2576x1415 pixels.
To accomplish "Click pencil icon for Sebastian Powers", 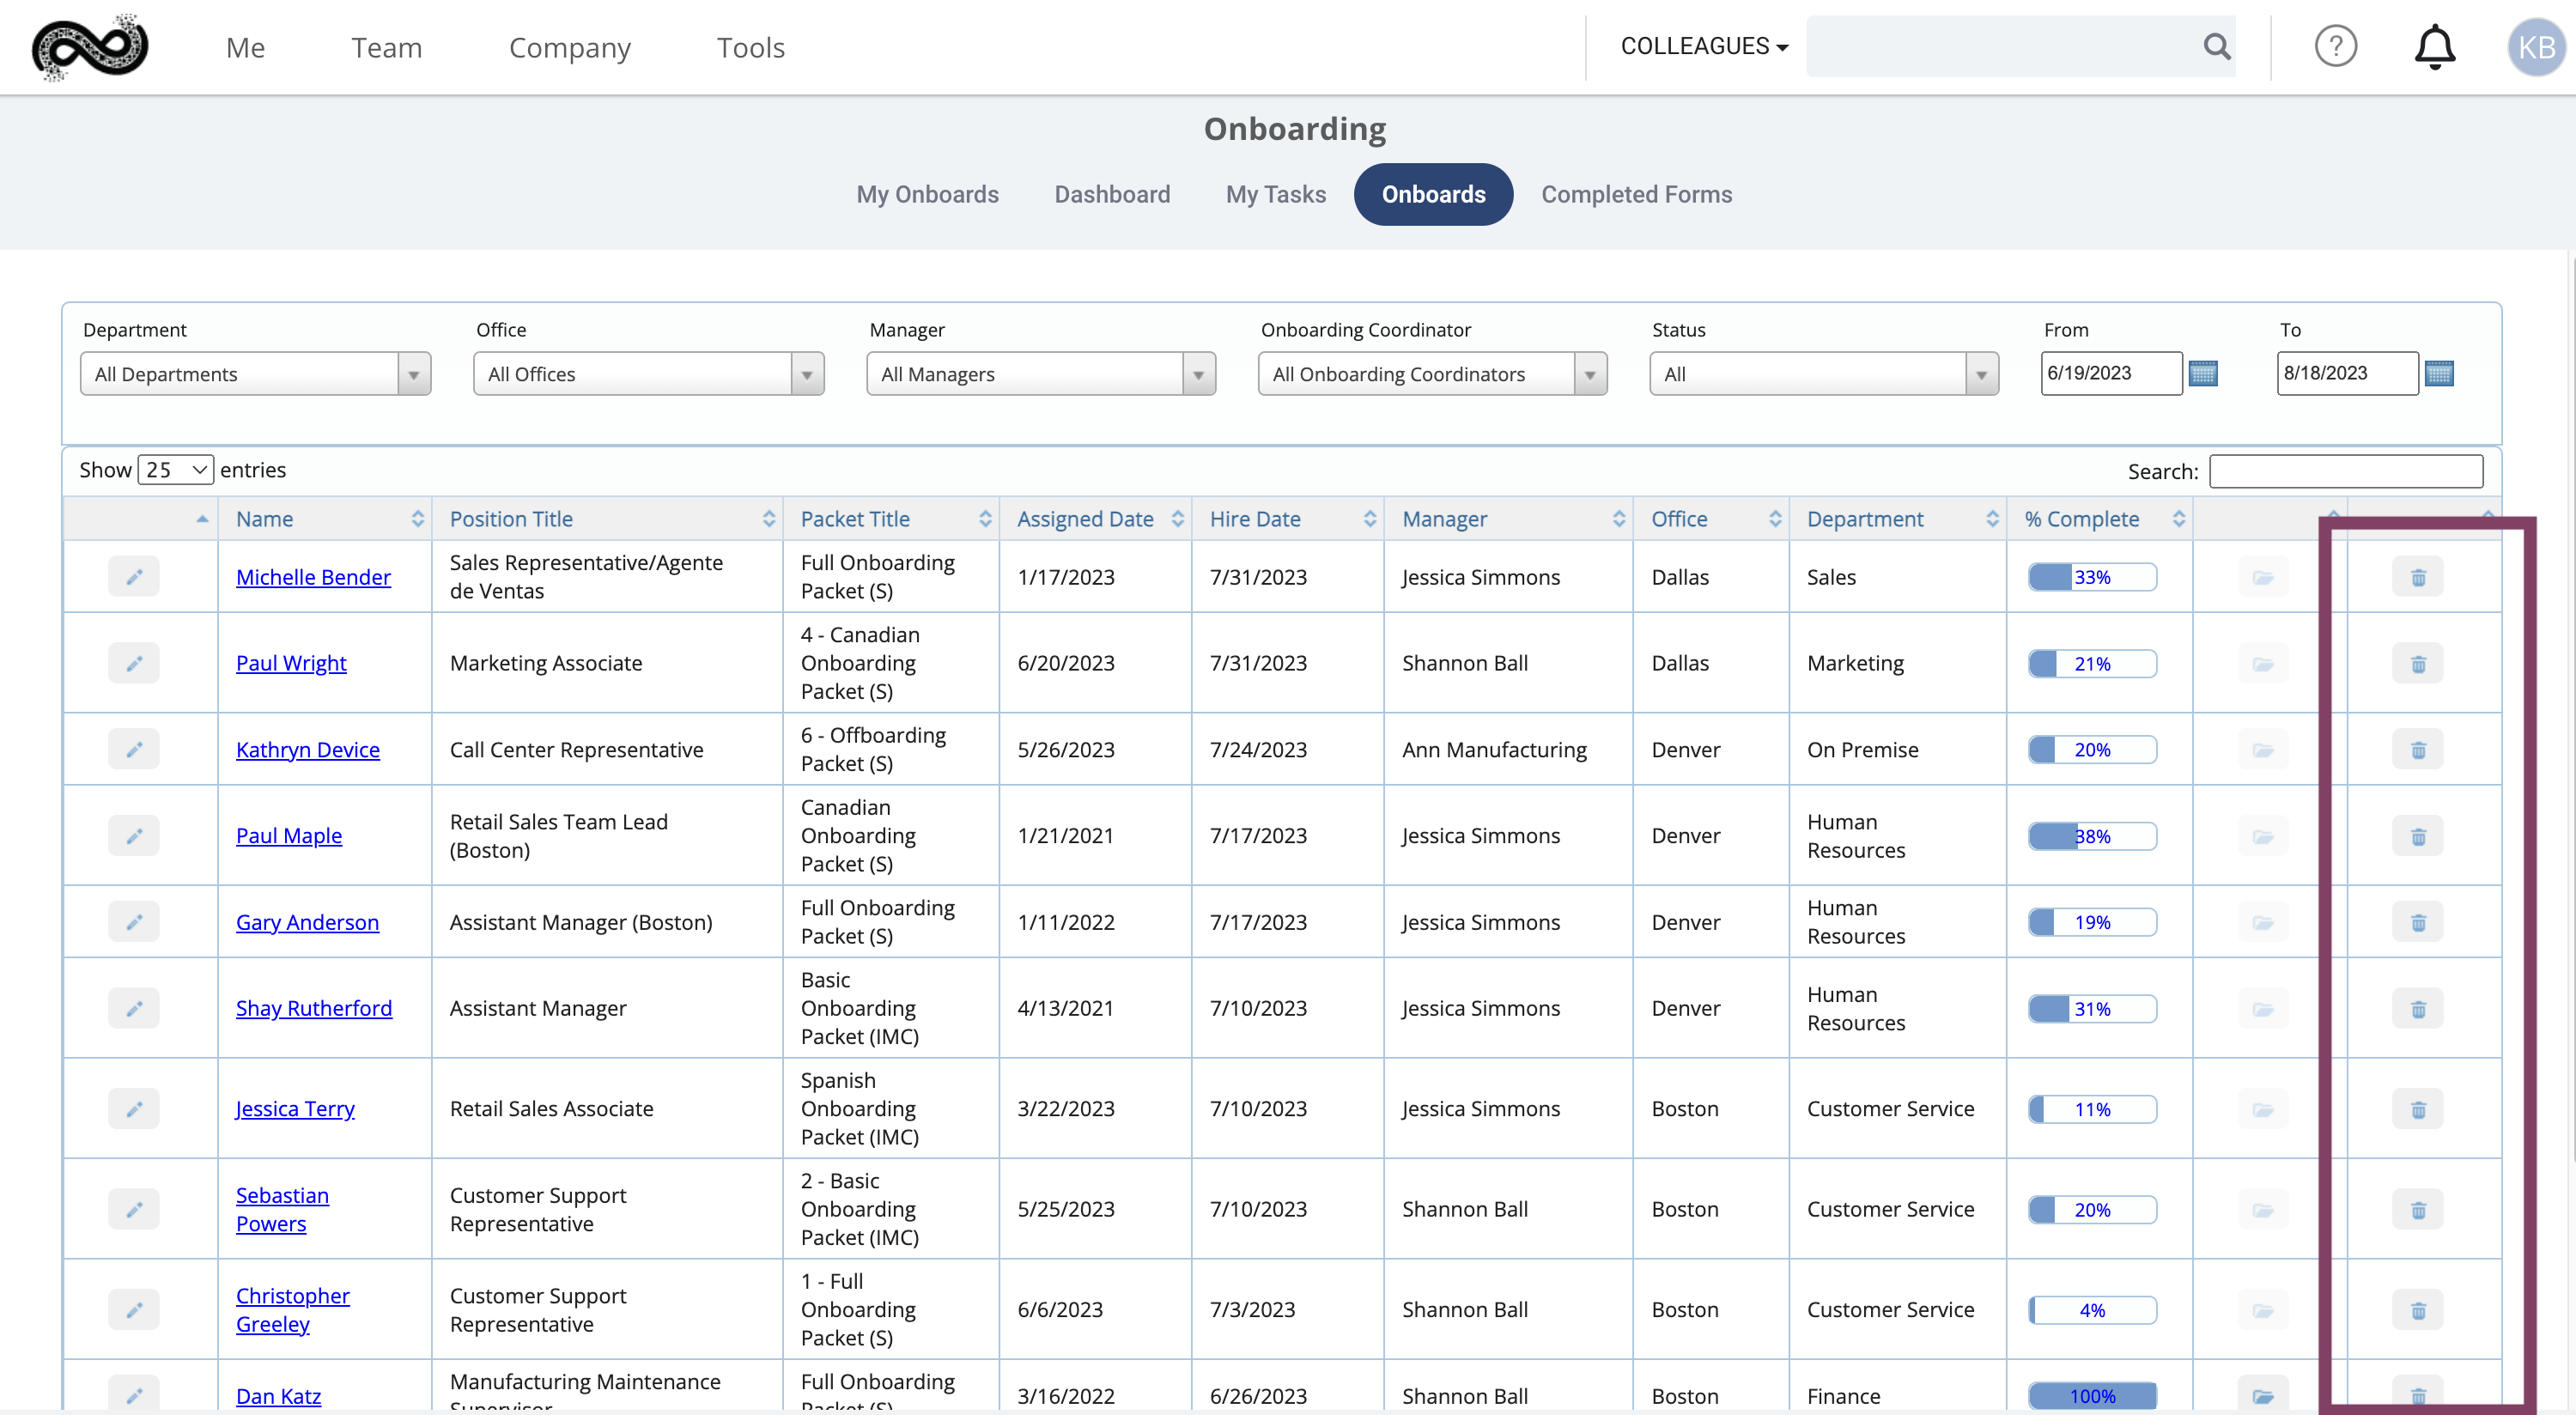I will click(x=134, y=1209).
